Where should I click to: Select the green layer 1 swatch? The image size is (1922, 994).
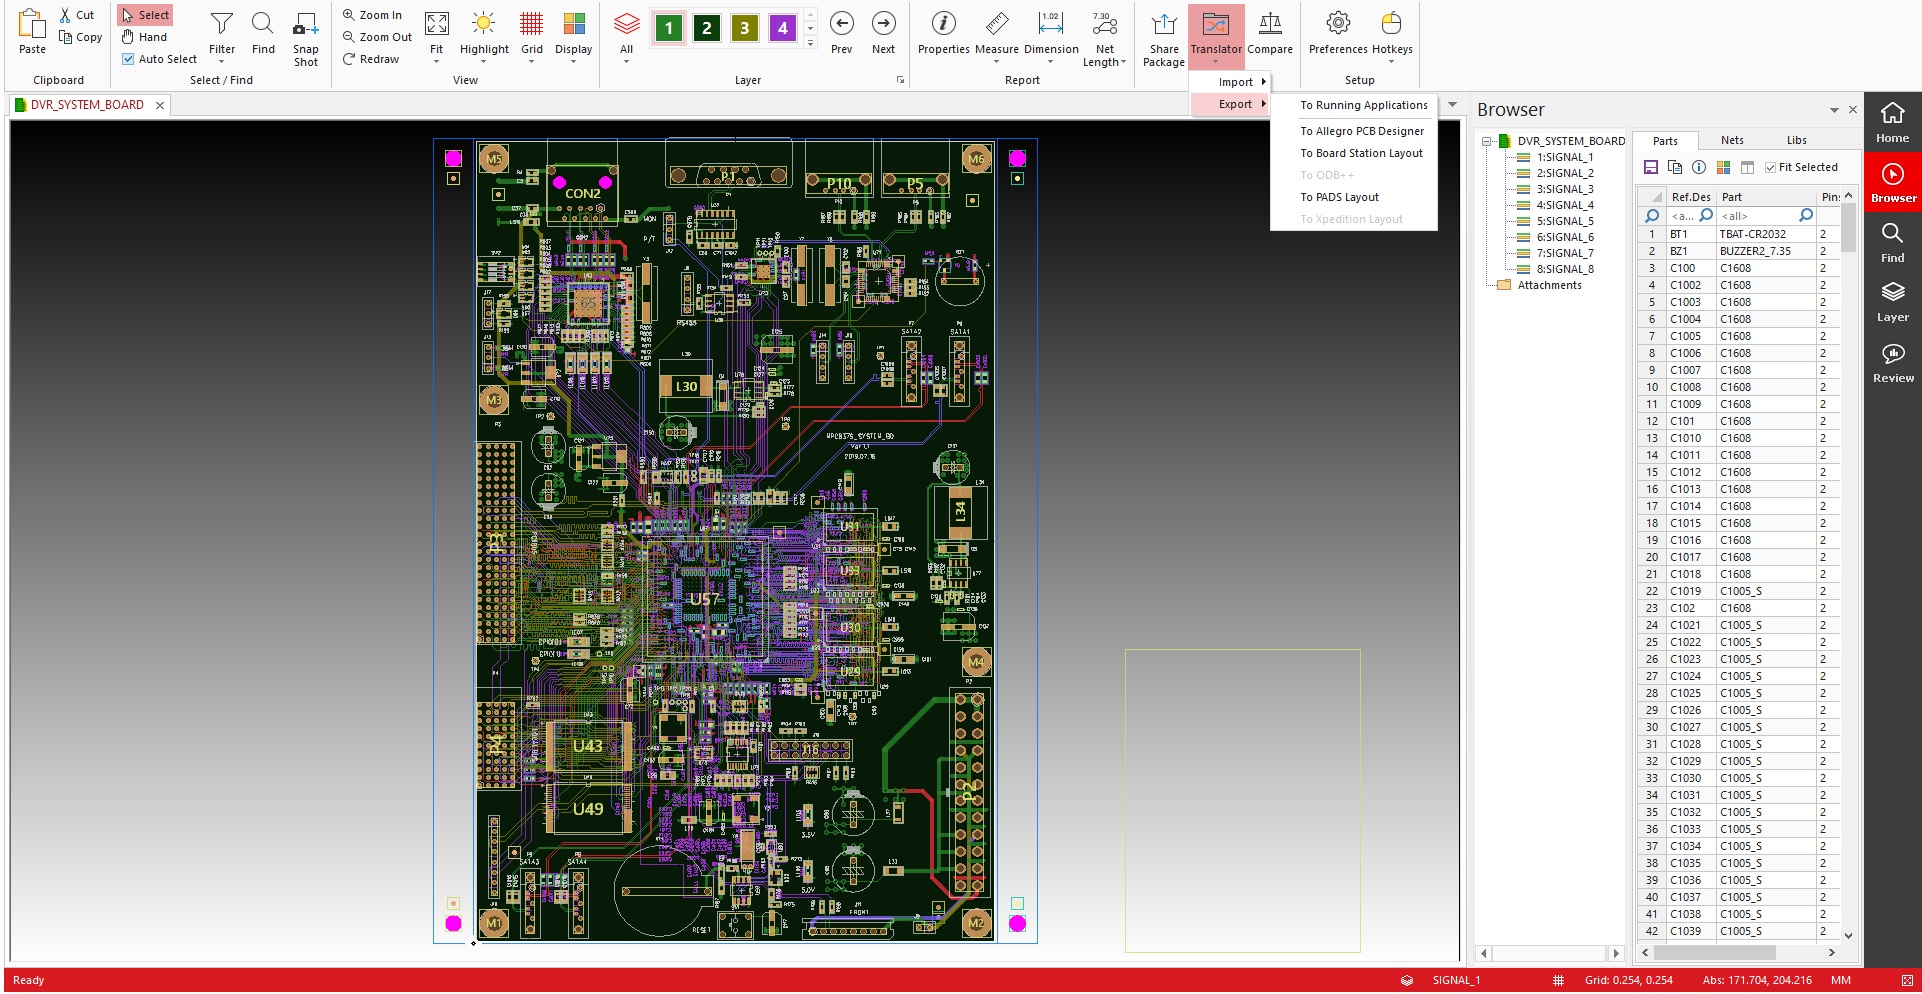(668, 28)
